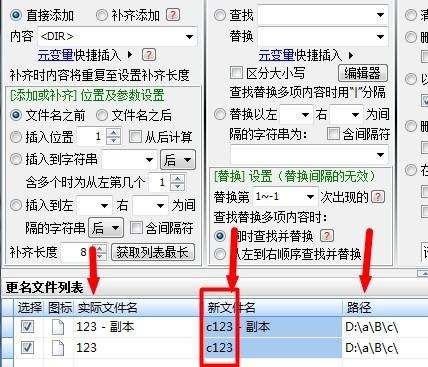Select 补齐添加 radio button

pyautogui.click(x=102, y=15)
